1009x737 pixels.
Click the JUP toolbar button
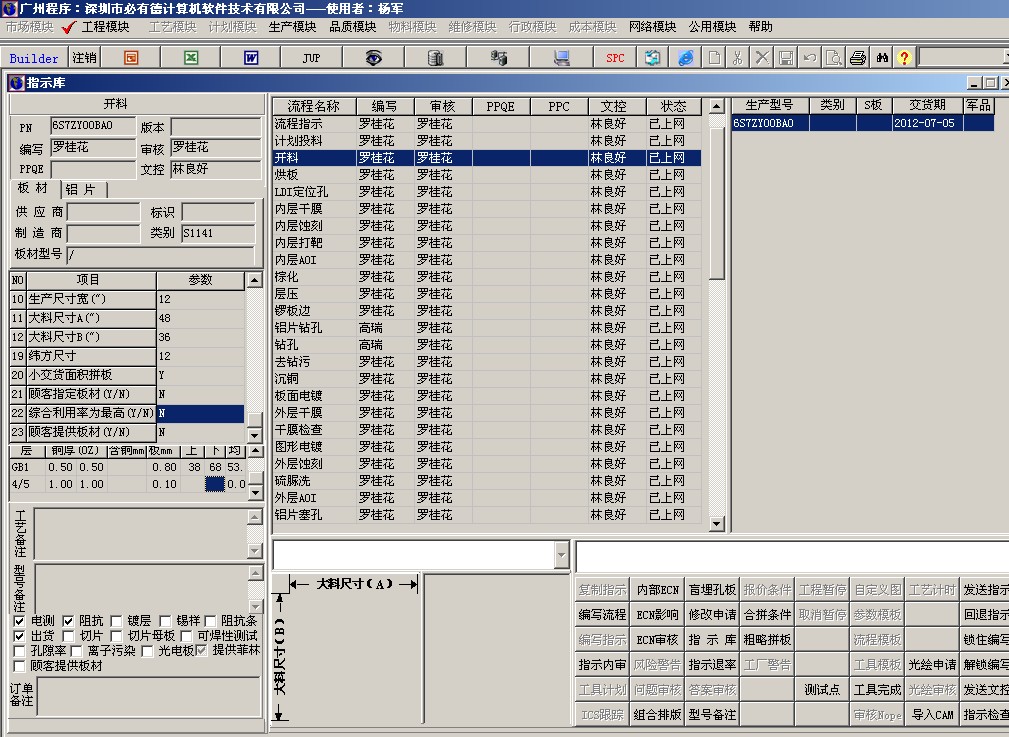coord(311,58)
